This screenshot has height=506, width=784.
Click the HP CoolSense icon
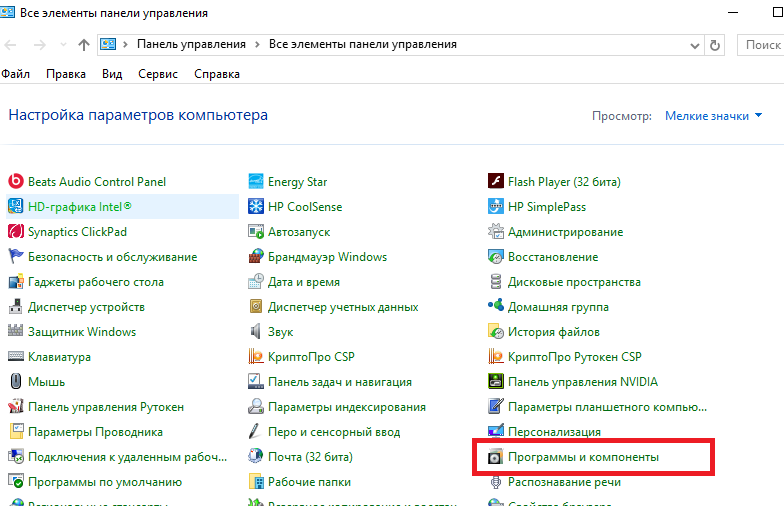(256, 207)
